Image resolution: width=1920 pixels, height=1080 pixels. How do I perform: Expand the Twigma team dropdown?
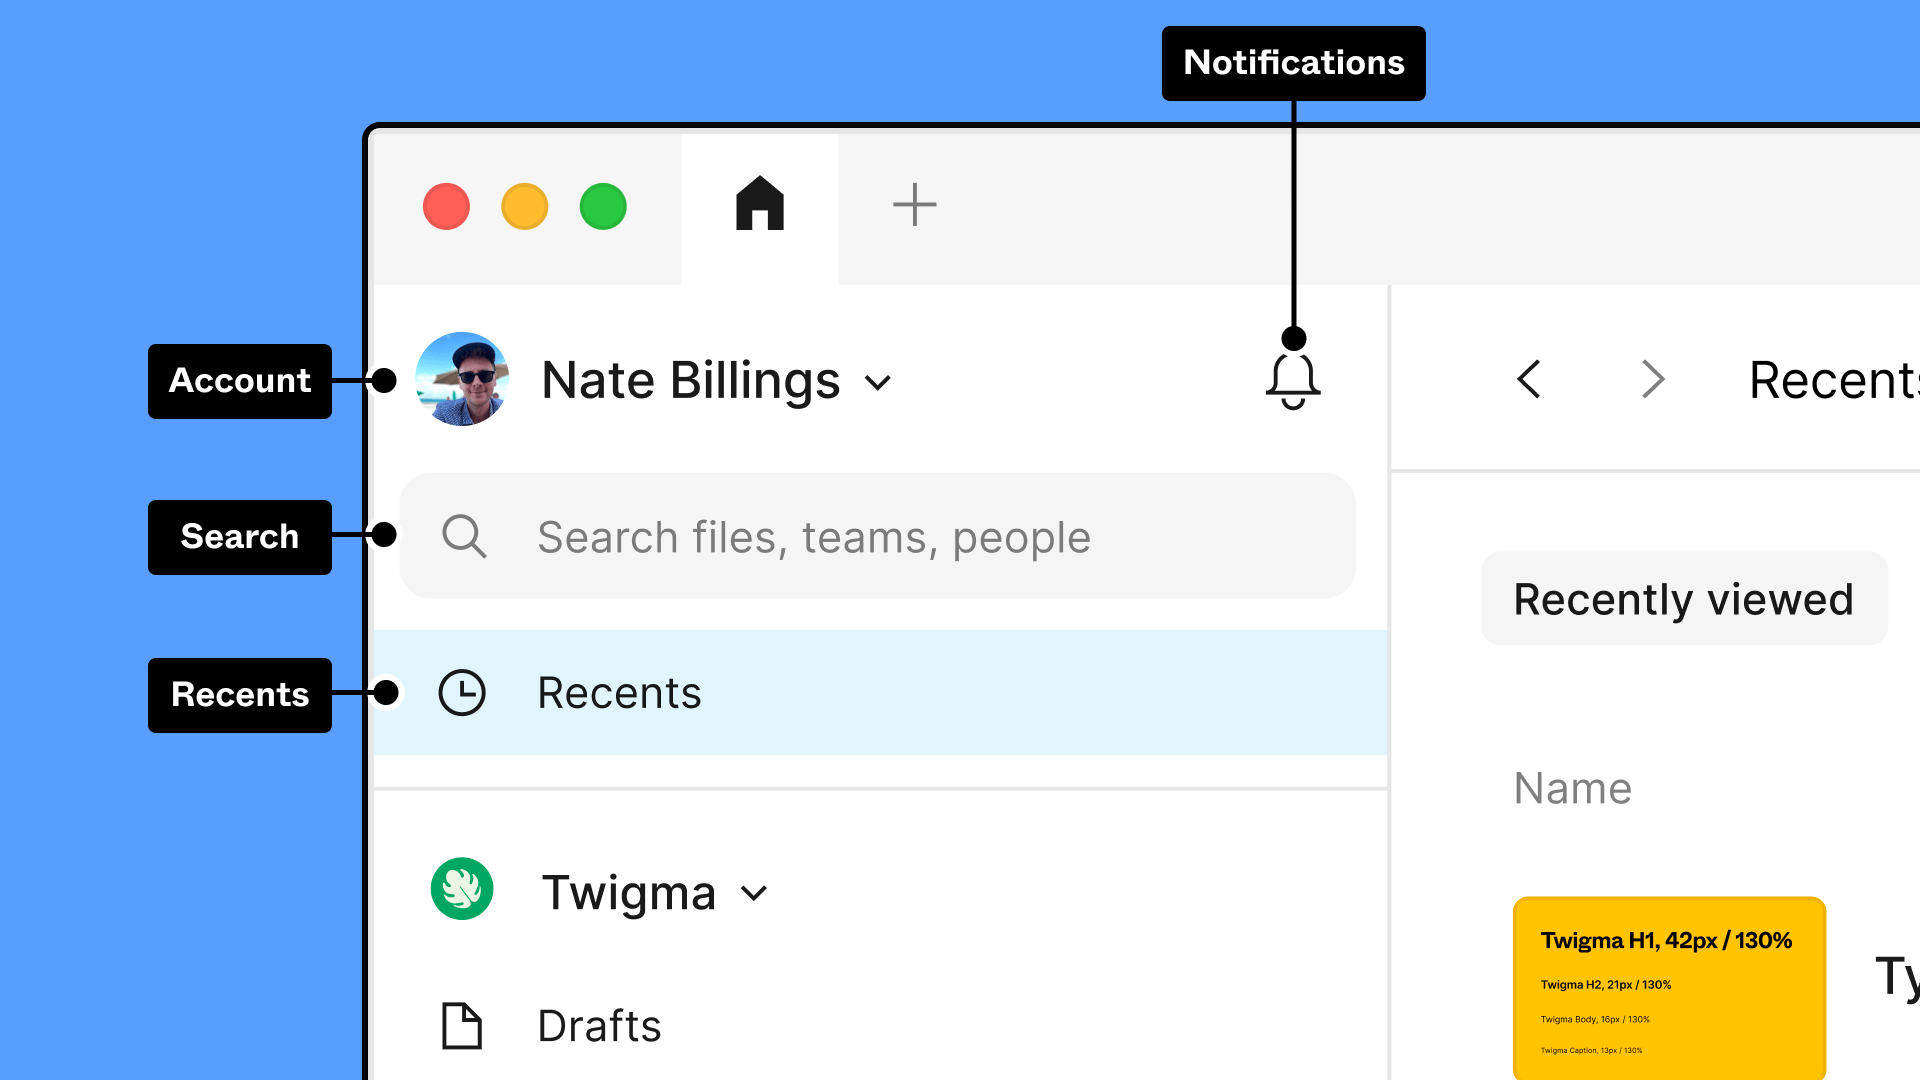[x=755, y=893]
